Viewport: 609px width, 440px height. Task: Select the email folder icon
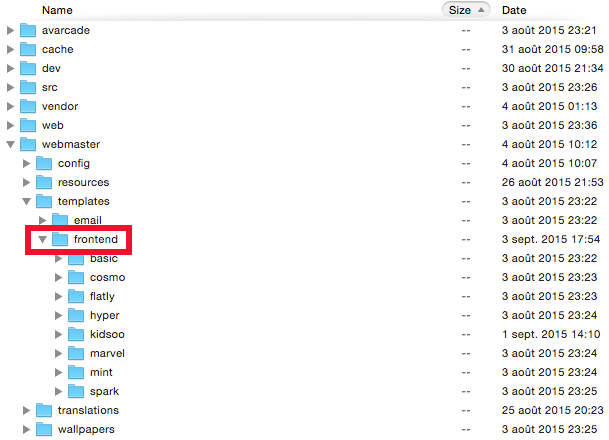(x=60, y=220)
